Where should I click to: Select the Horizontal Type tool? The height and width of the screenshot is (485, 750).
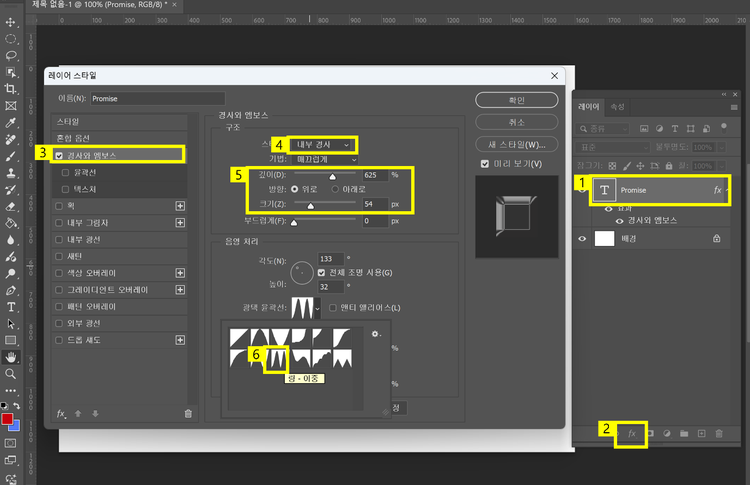(x=11, y=307)
